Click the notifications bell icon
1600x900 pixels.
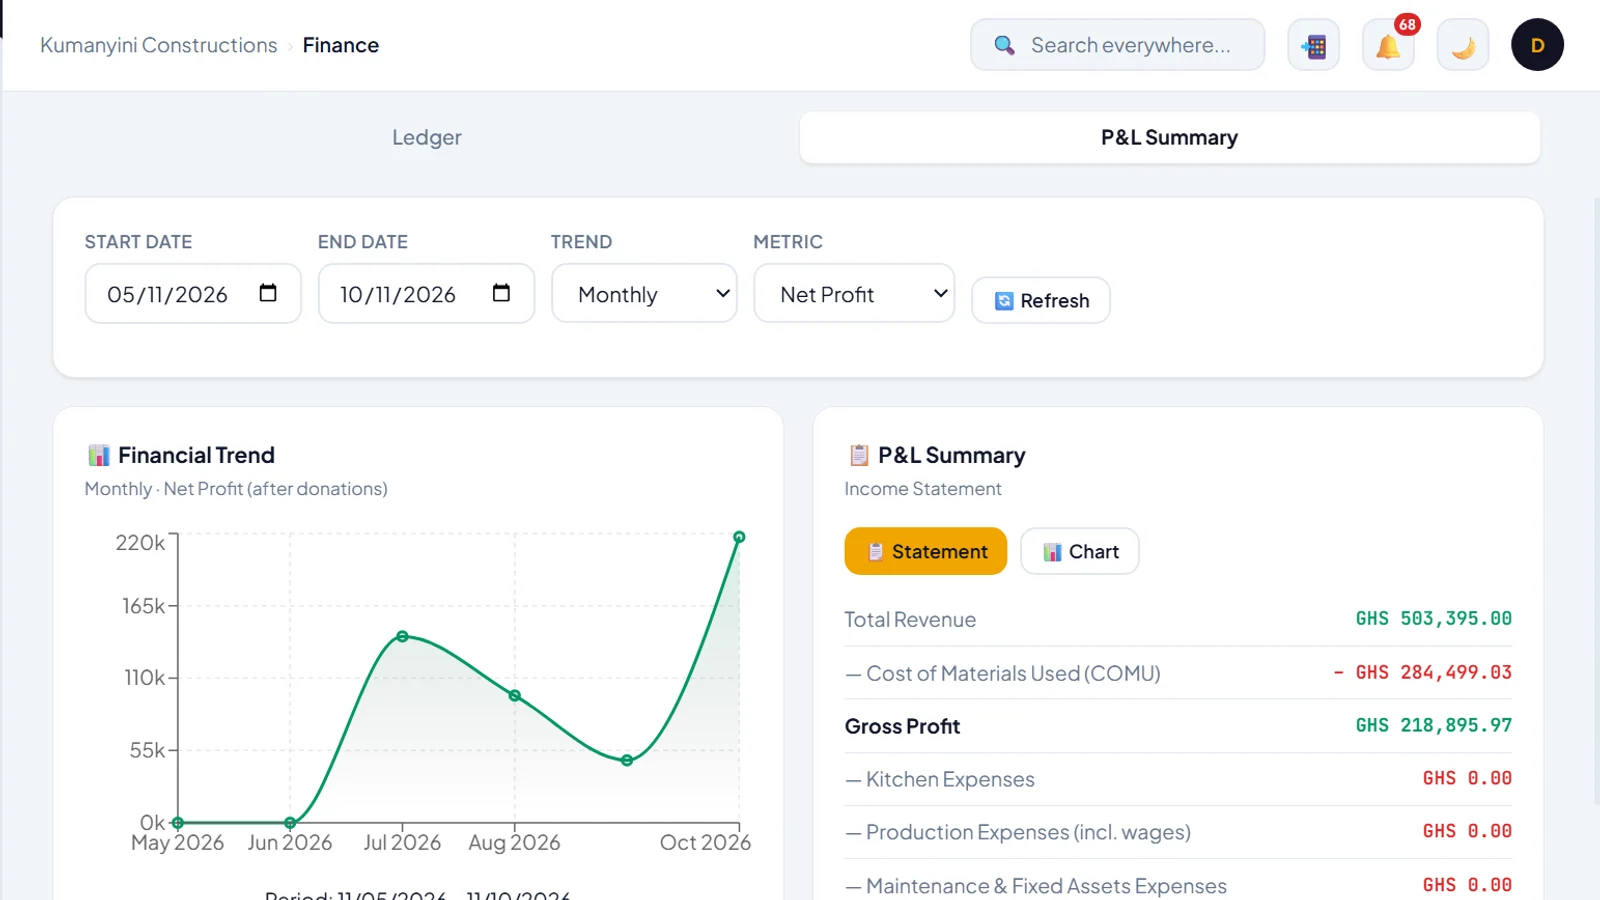1388,46
